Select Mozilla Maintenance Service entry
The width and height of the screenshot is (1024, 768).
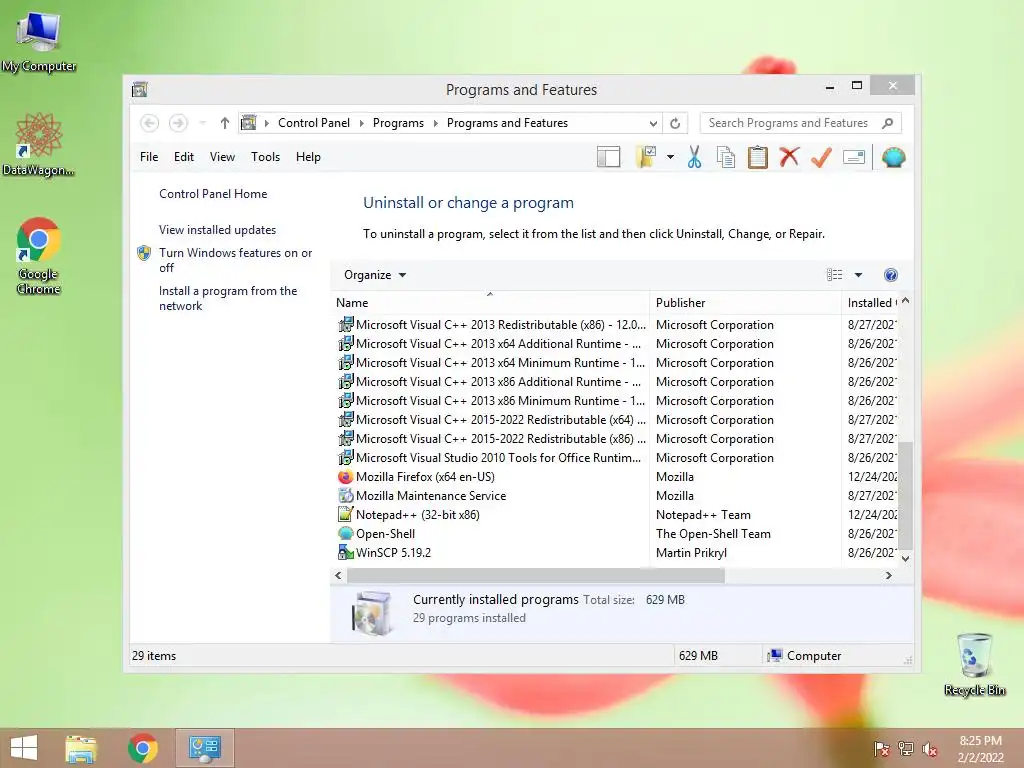click(x=431, y=496)
